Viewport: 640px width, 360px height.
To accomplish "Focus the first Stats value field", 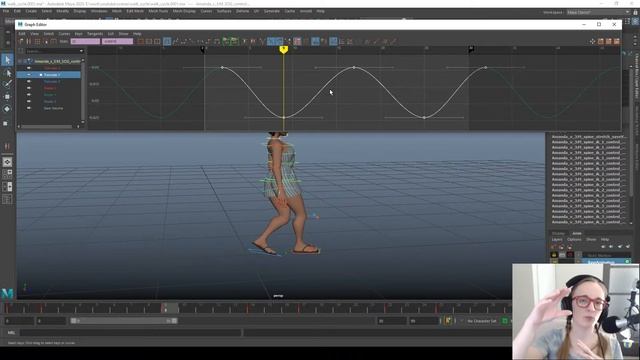I will point(85,41).
